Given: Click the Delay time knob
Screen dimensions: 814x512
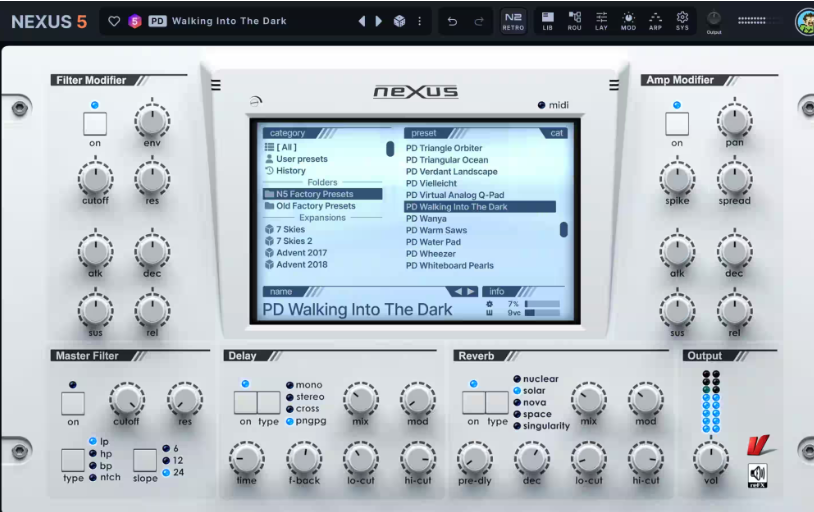Looking at the screenshot, I should [x=247, y=459].
